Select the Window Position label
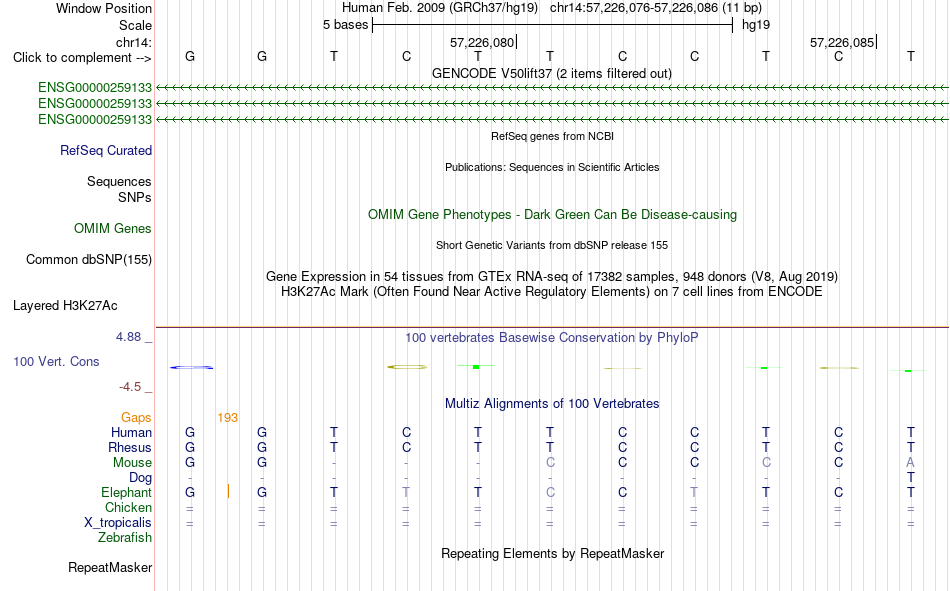Screen dimensions: 950x591 pyautogui.click(x=104, y=8)
